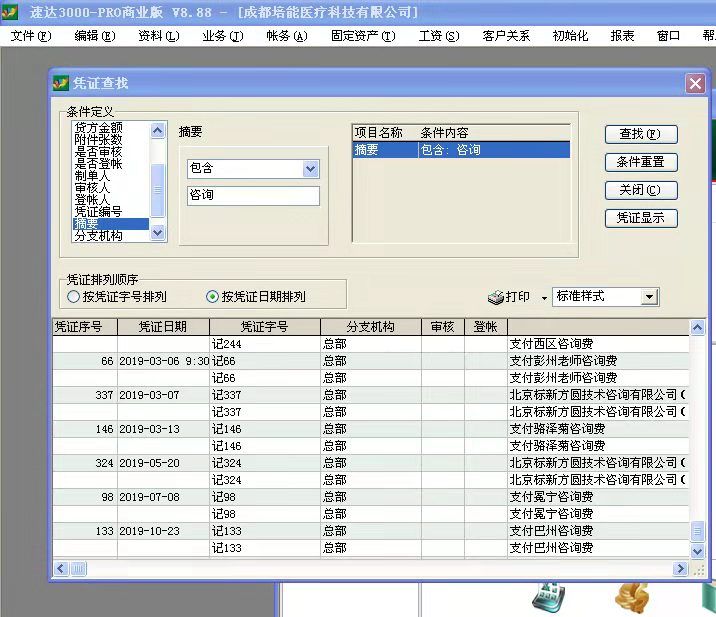Open the 帐务 menu
The height and width of the screenshot is (617, 716).
[286, 36]
